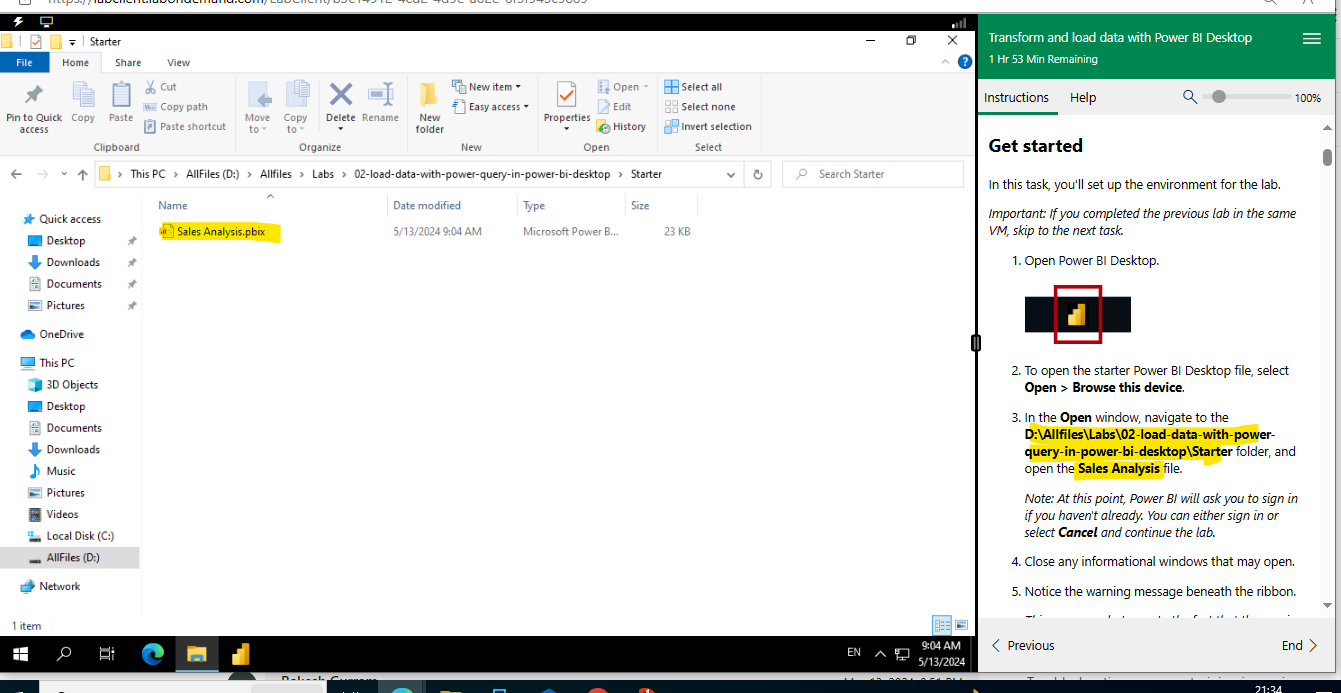
Task: Open the quick access toolbar customize dropdown
Action: (72, 42)
